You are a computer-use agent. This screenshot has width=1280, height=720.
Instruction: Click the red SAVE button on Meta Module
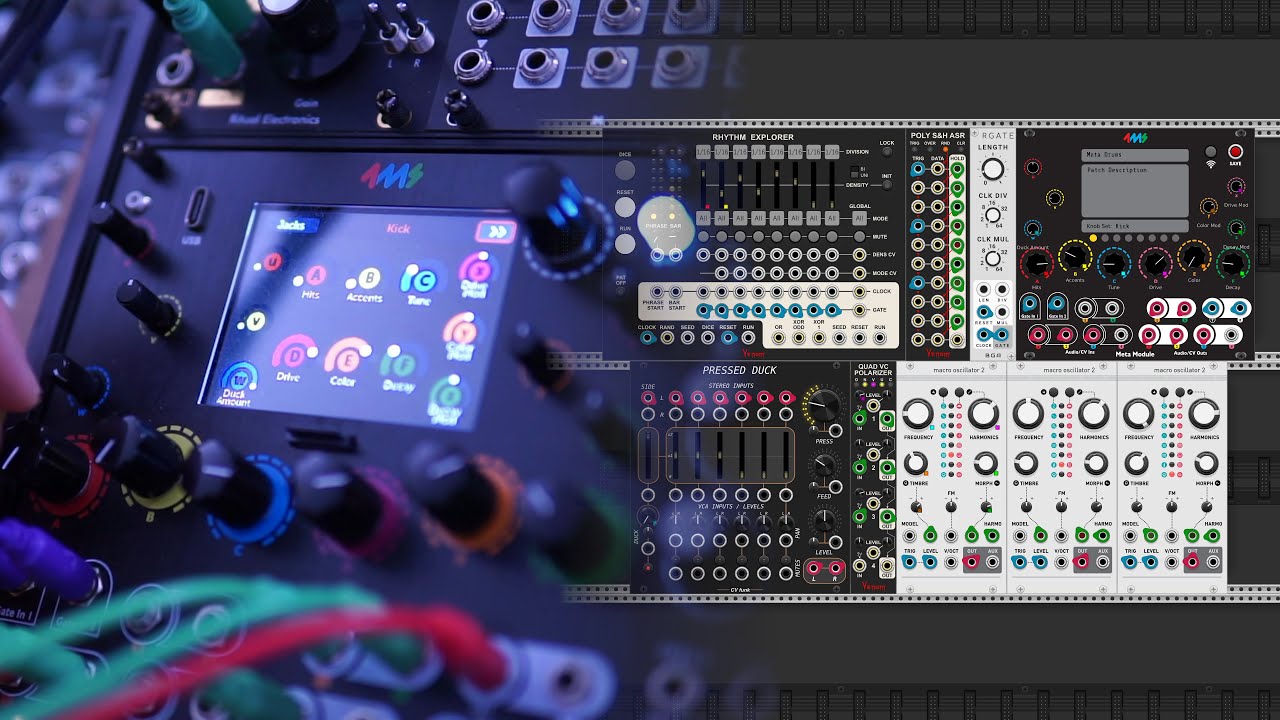tap(1235, 151)
